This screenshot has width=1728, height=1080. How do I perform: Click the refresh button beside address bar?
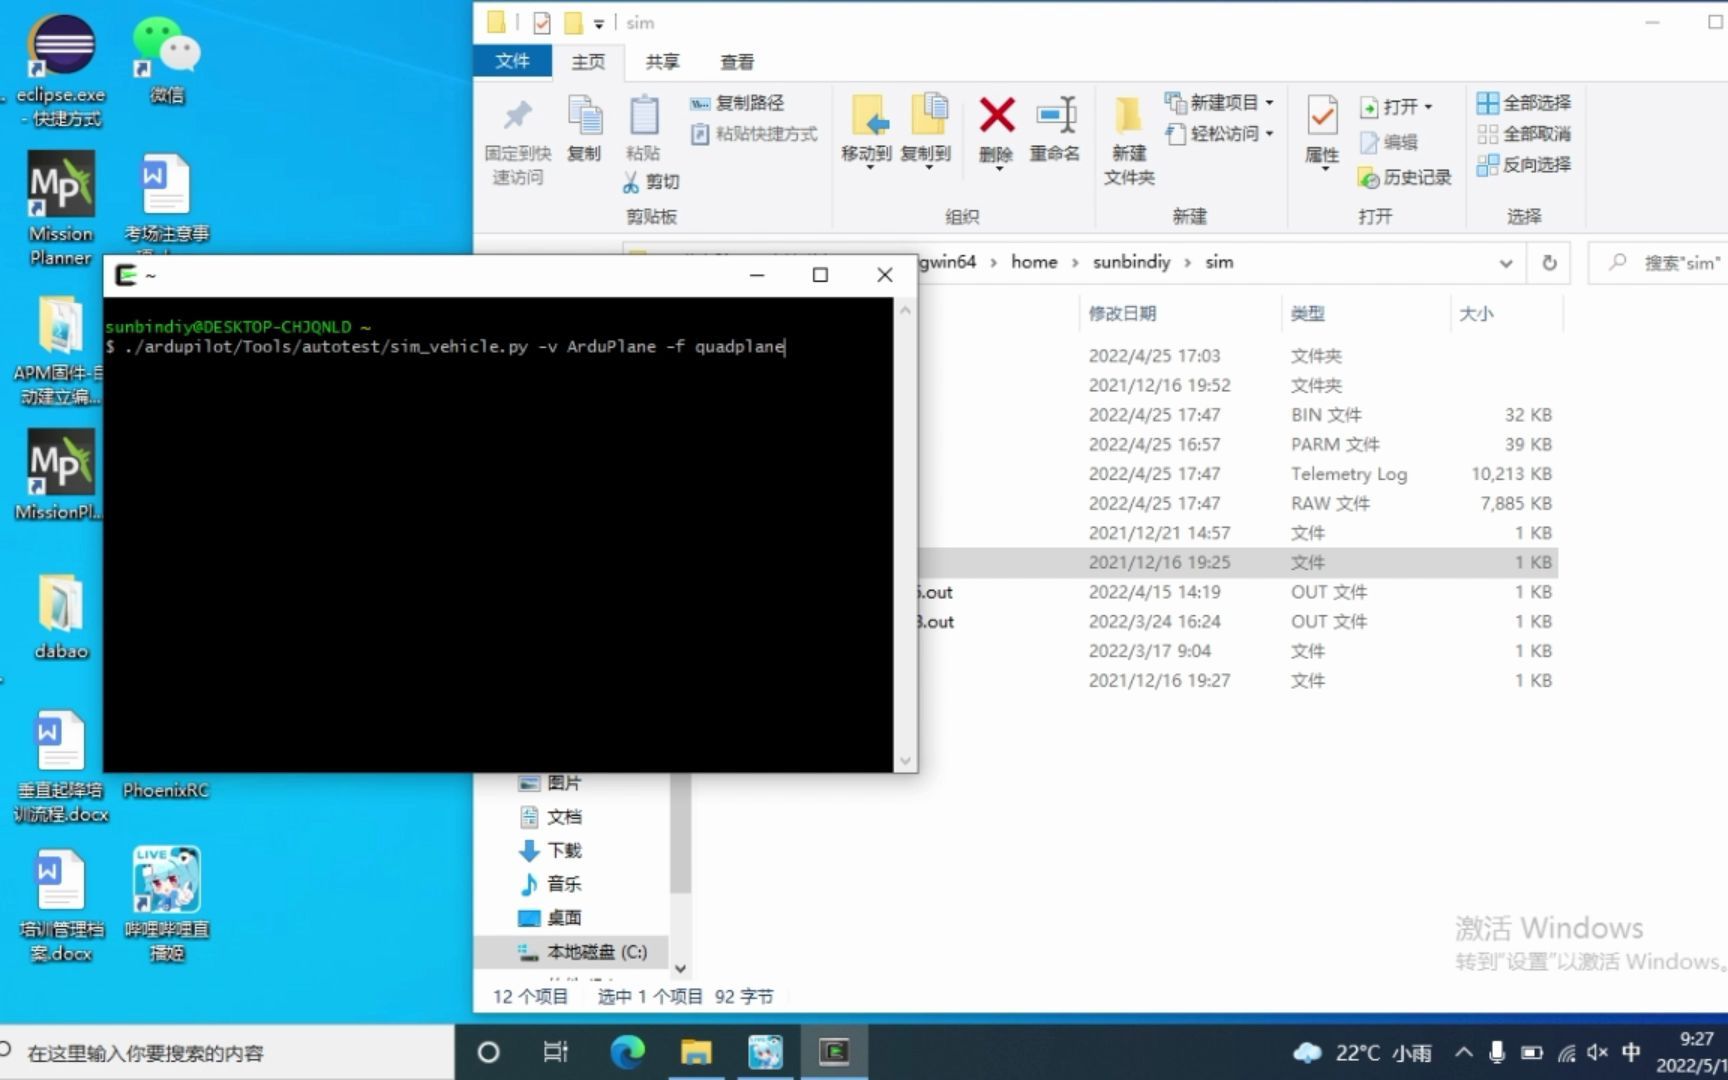coord(1549,263)
